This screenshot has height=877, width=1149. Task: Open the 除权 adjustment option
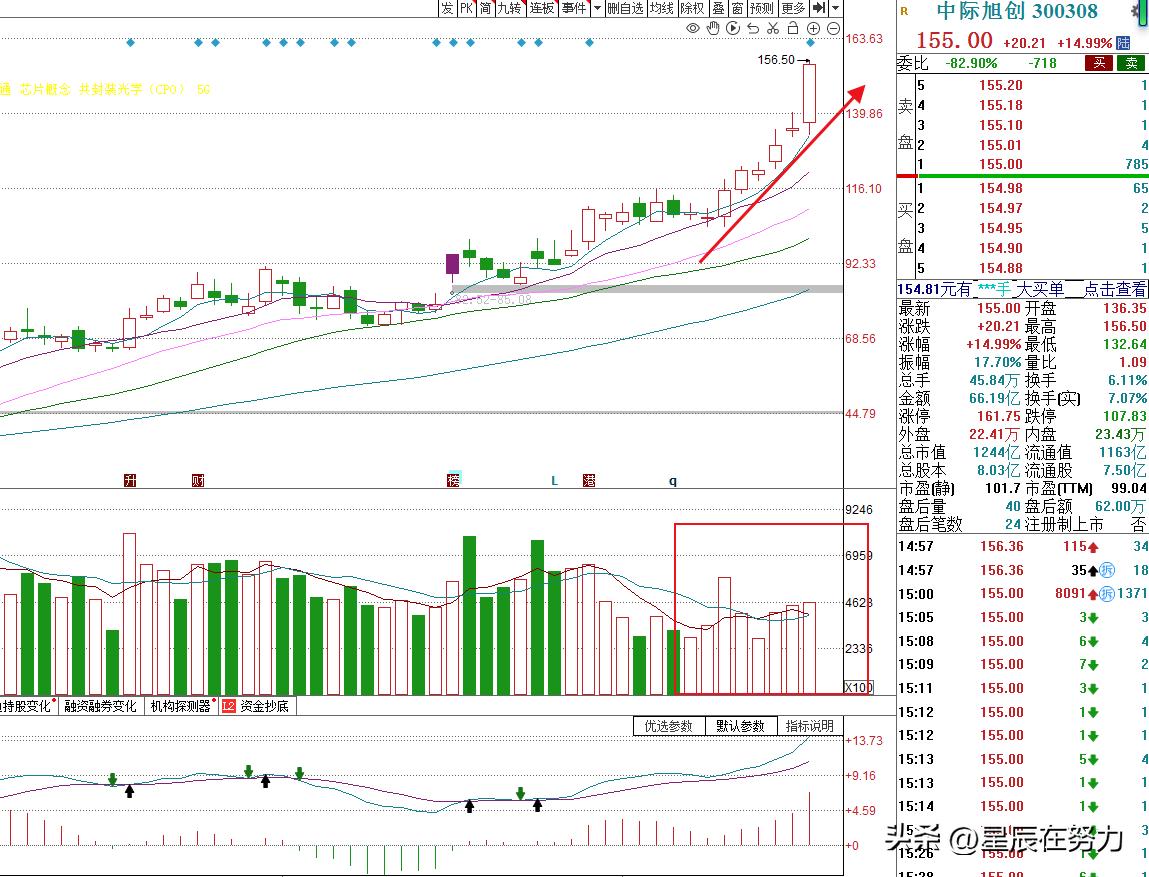pos(692,8)
